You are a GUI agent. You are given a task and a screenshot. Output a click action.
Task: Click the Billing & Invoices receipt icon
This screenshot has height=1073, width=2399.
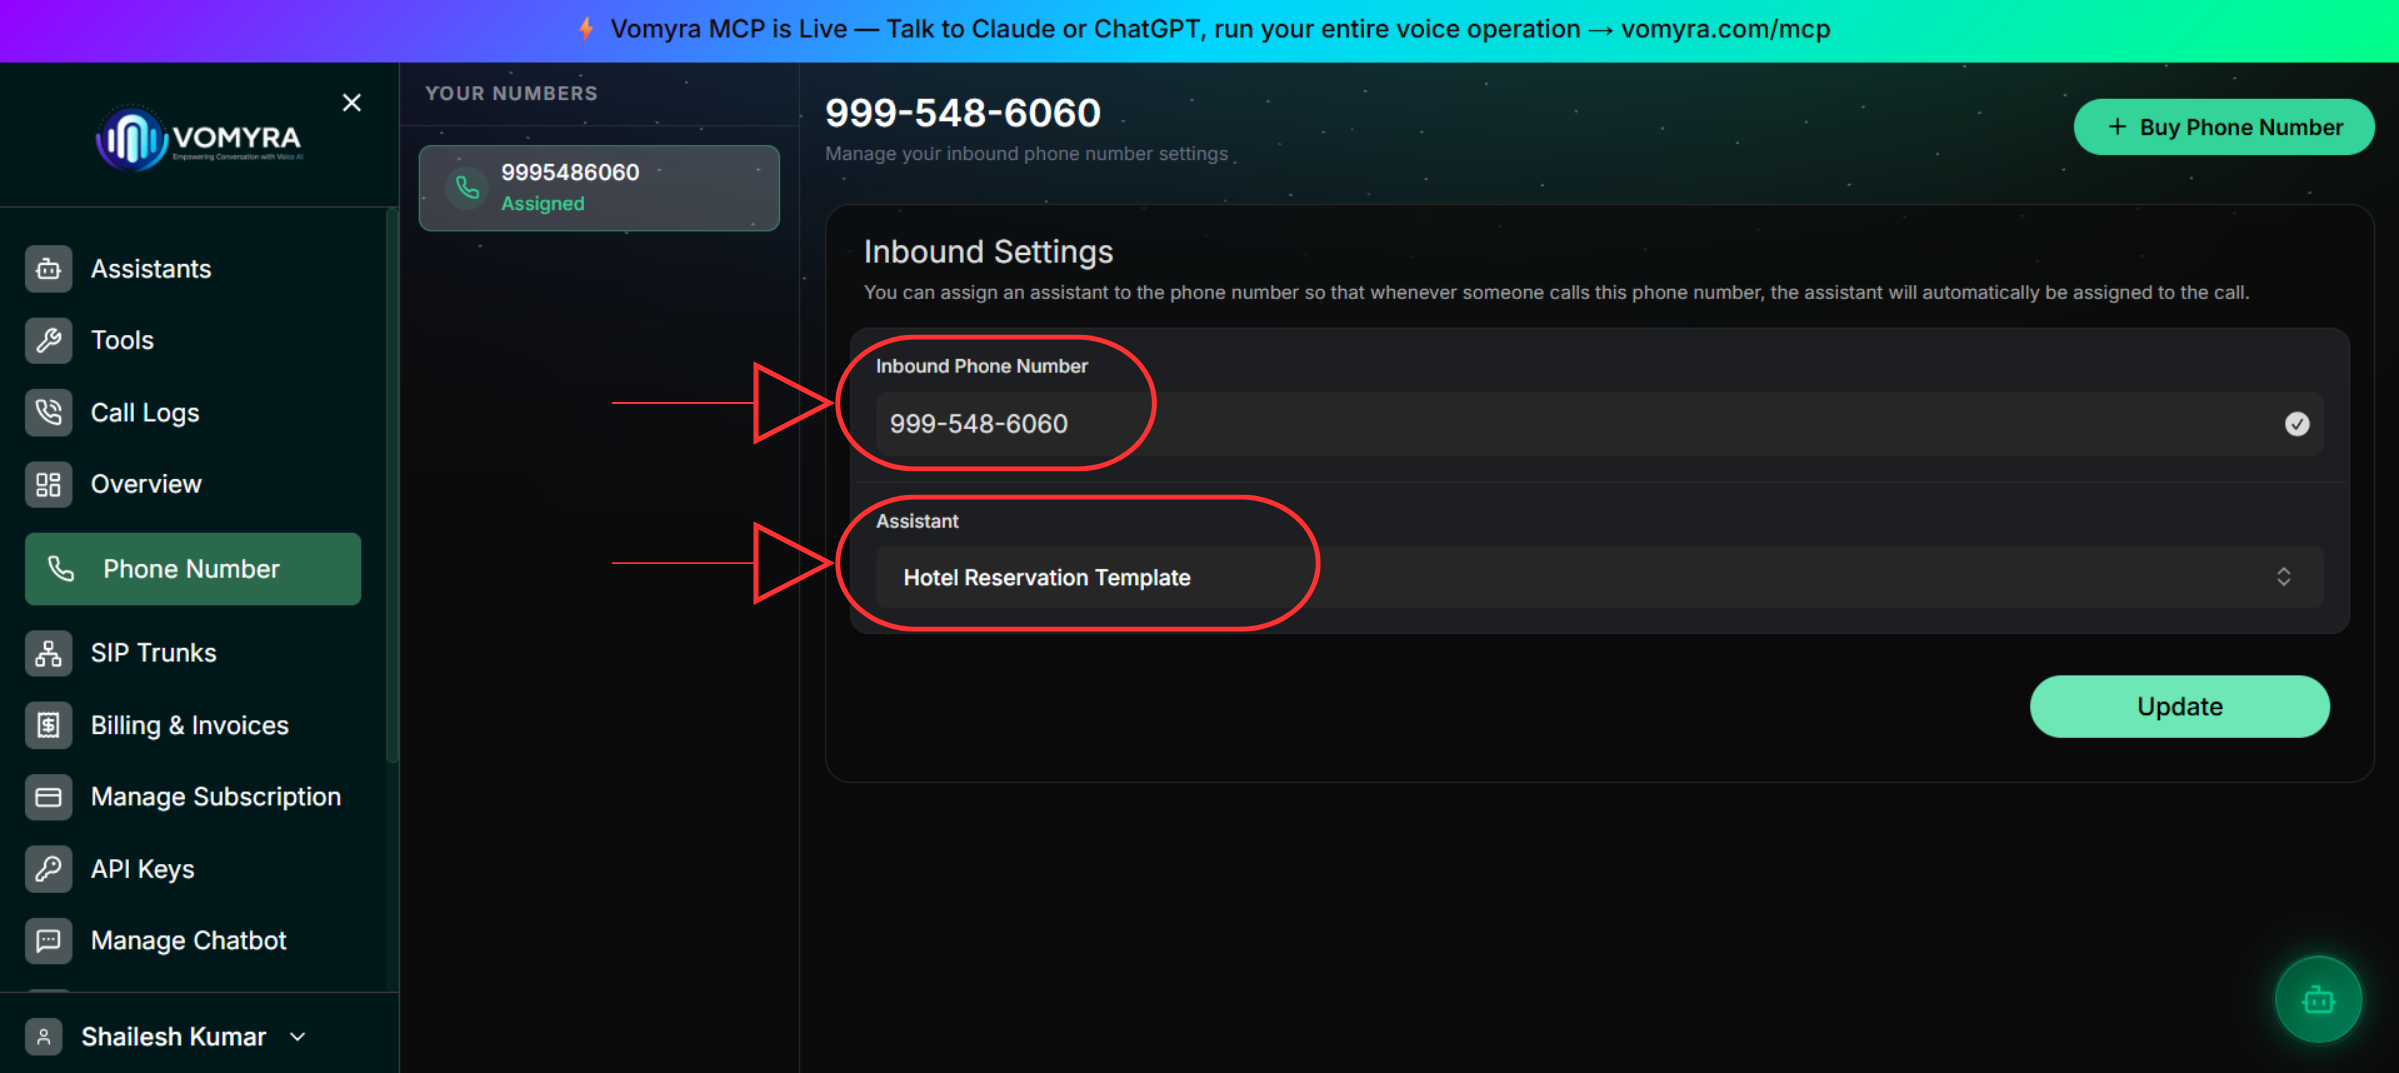(x=48, y=725)
